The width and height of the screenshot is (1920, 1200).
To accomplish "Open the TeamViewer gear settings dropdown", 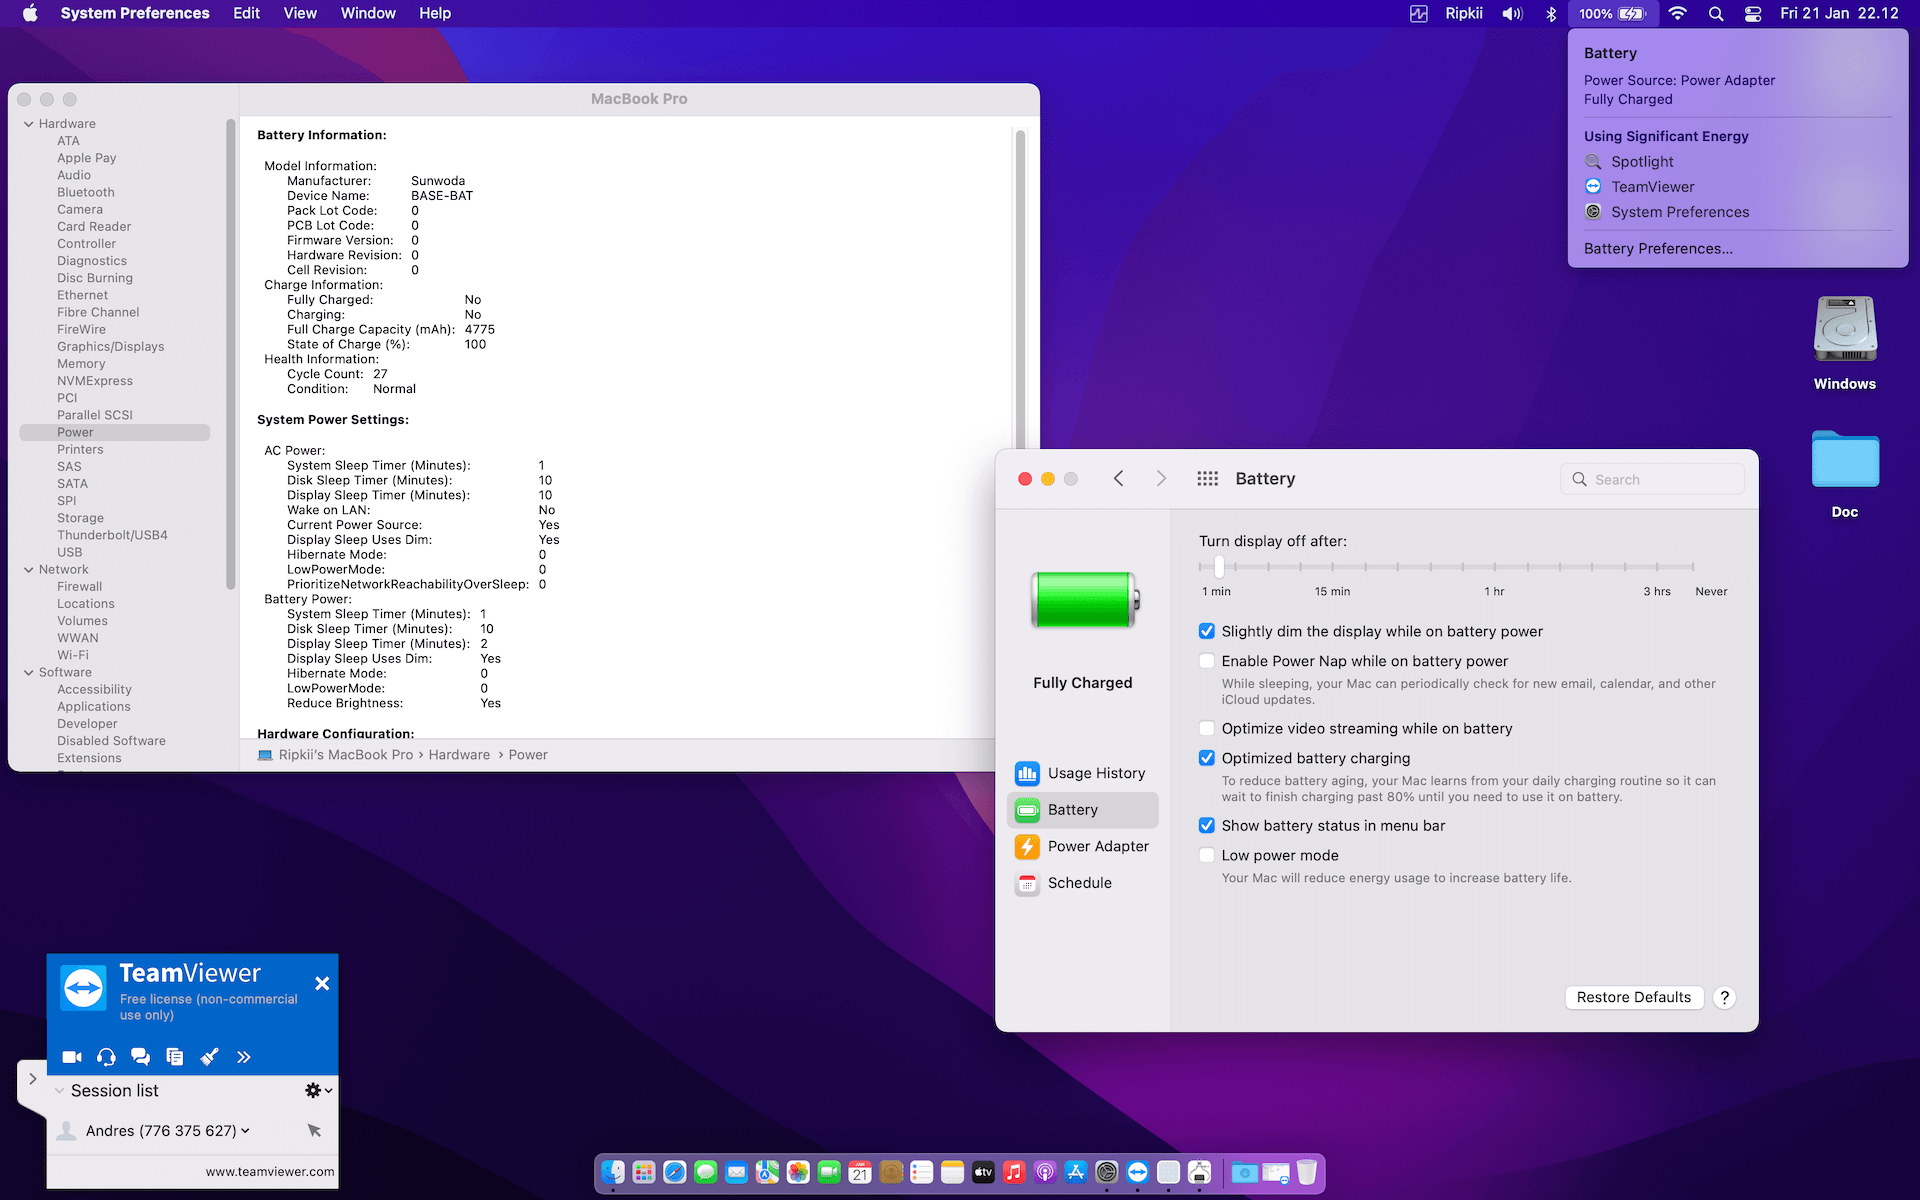I will click(318, 1090).
